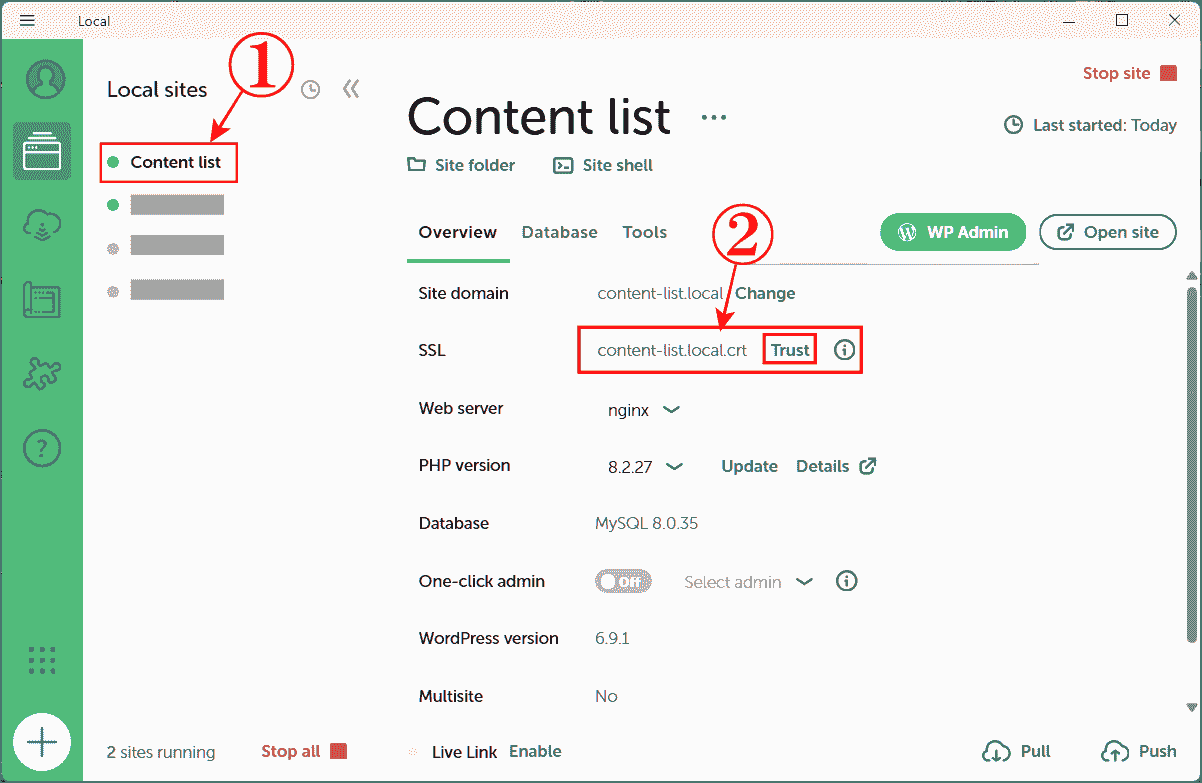Click the plus icon to add site
This screenshot has width=1202, height=783.
(x=42, y=742)
